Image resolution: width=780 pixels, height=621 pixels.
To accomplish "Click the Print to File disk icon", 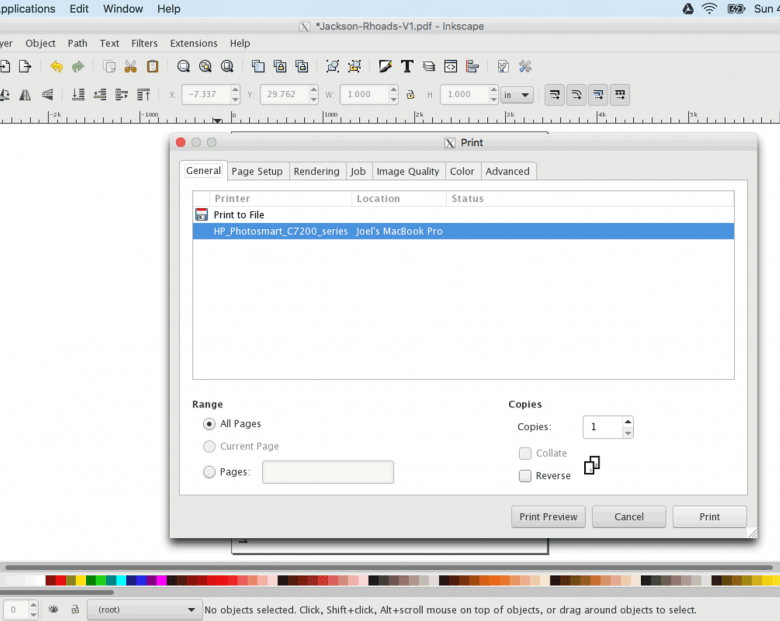I will tap(201, 215).
